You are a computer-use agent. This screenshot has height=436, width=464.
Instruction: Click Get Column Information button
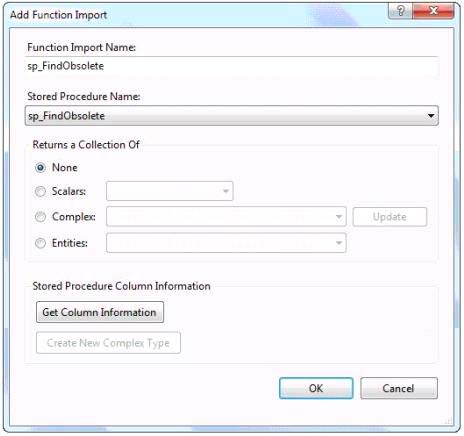[x=100, y=312]
